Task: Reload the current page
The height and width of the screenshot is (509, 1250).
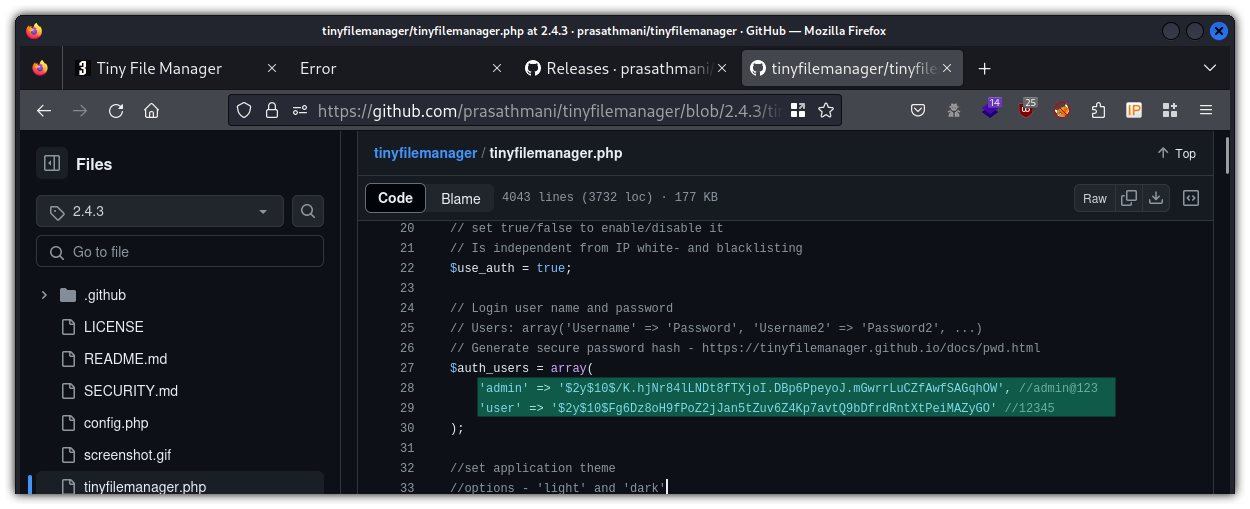Action: click(x=116, y=110)
